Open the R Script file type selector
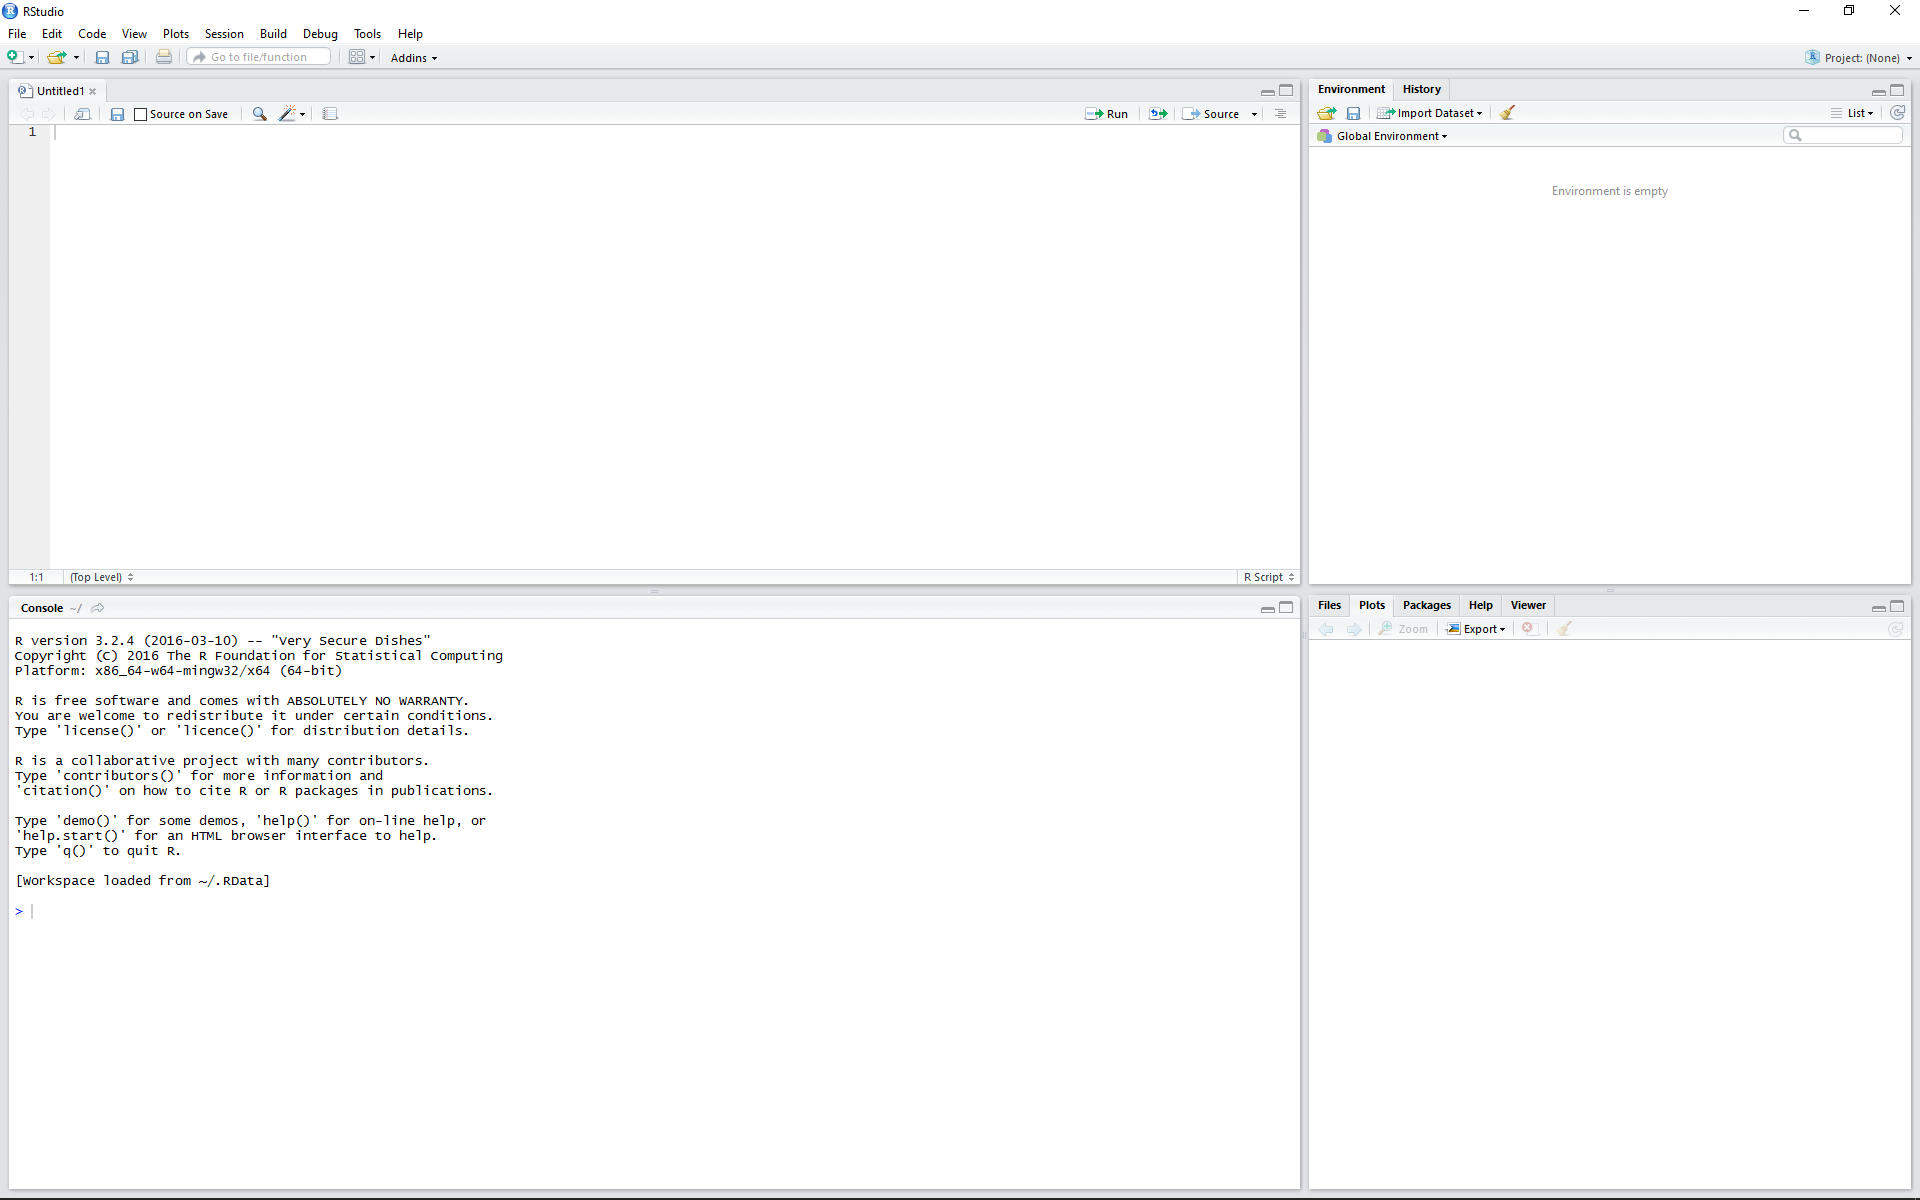The width and height of the screenshot is (1920, 1200). 1268,577
